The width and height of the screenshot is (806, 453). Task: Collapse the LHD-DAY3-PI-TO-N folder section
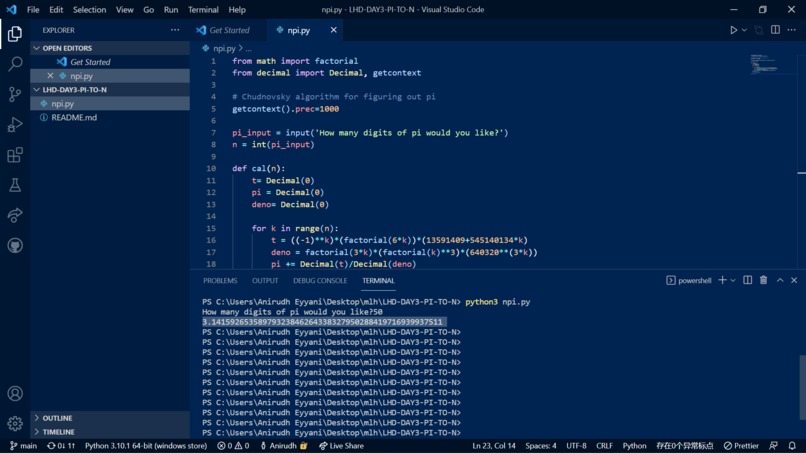[x=110, y=89]
